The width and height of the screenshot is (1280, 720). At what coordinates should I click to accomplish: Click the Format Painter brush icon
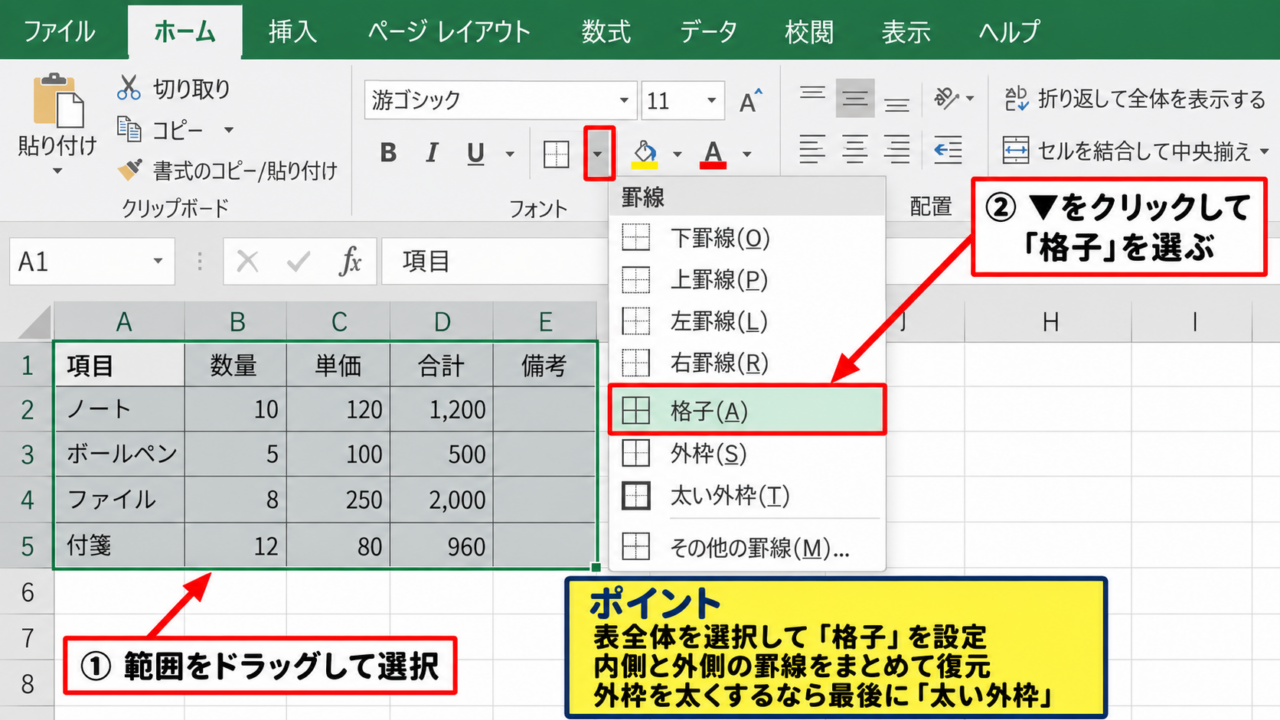[x=129, y=171]
